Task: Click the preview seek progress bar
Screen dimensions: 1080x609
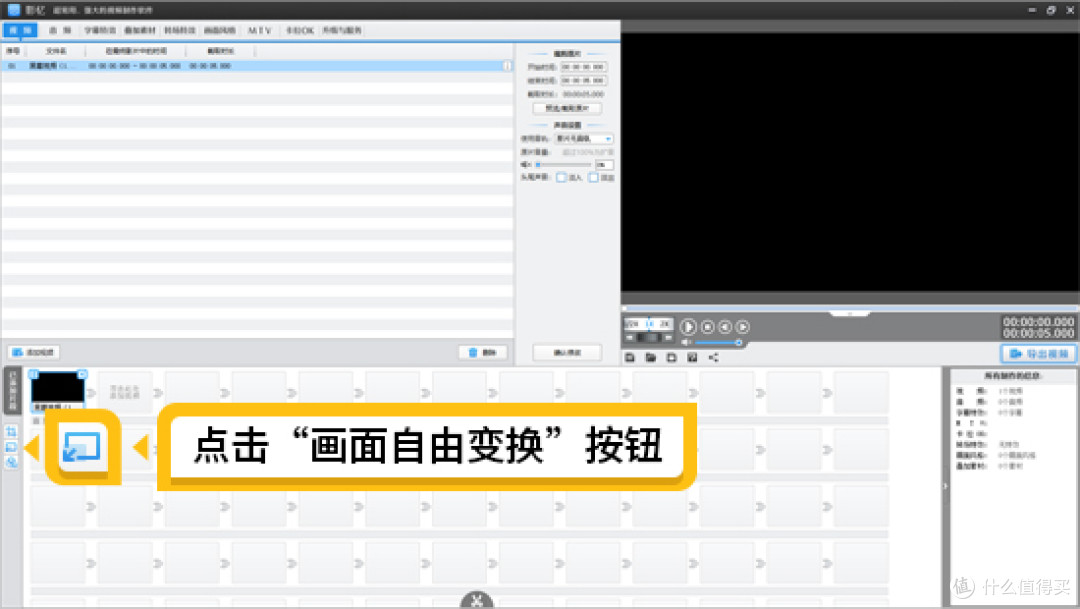Action: (850, 308)
